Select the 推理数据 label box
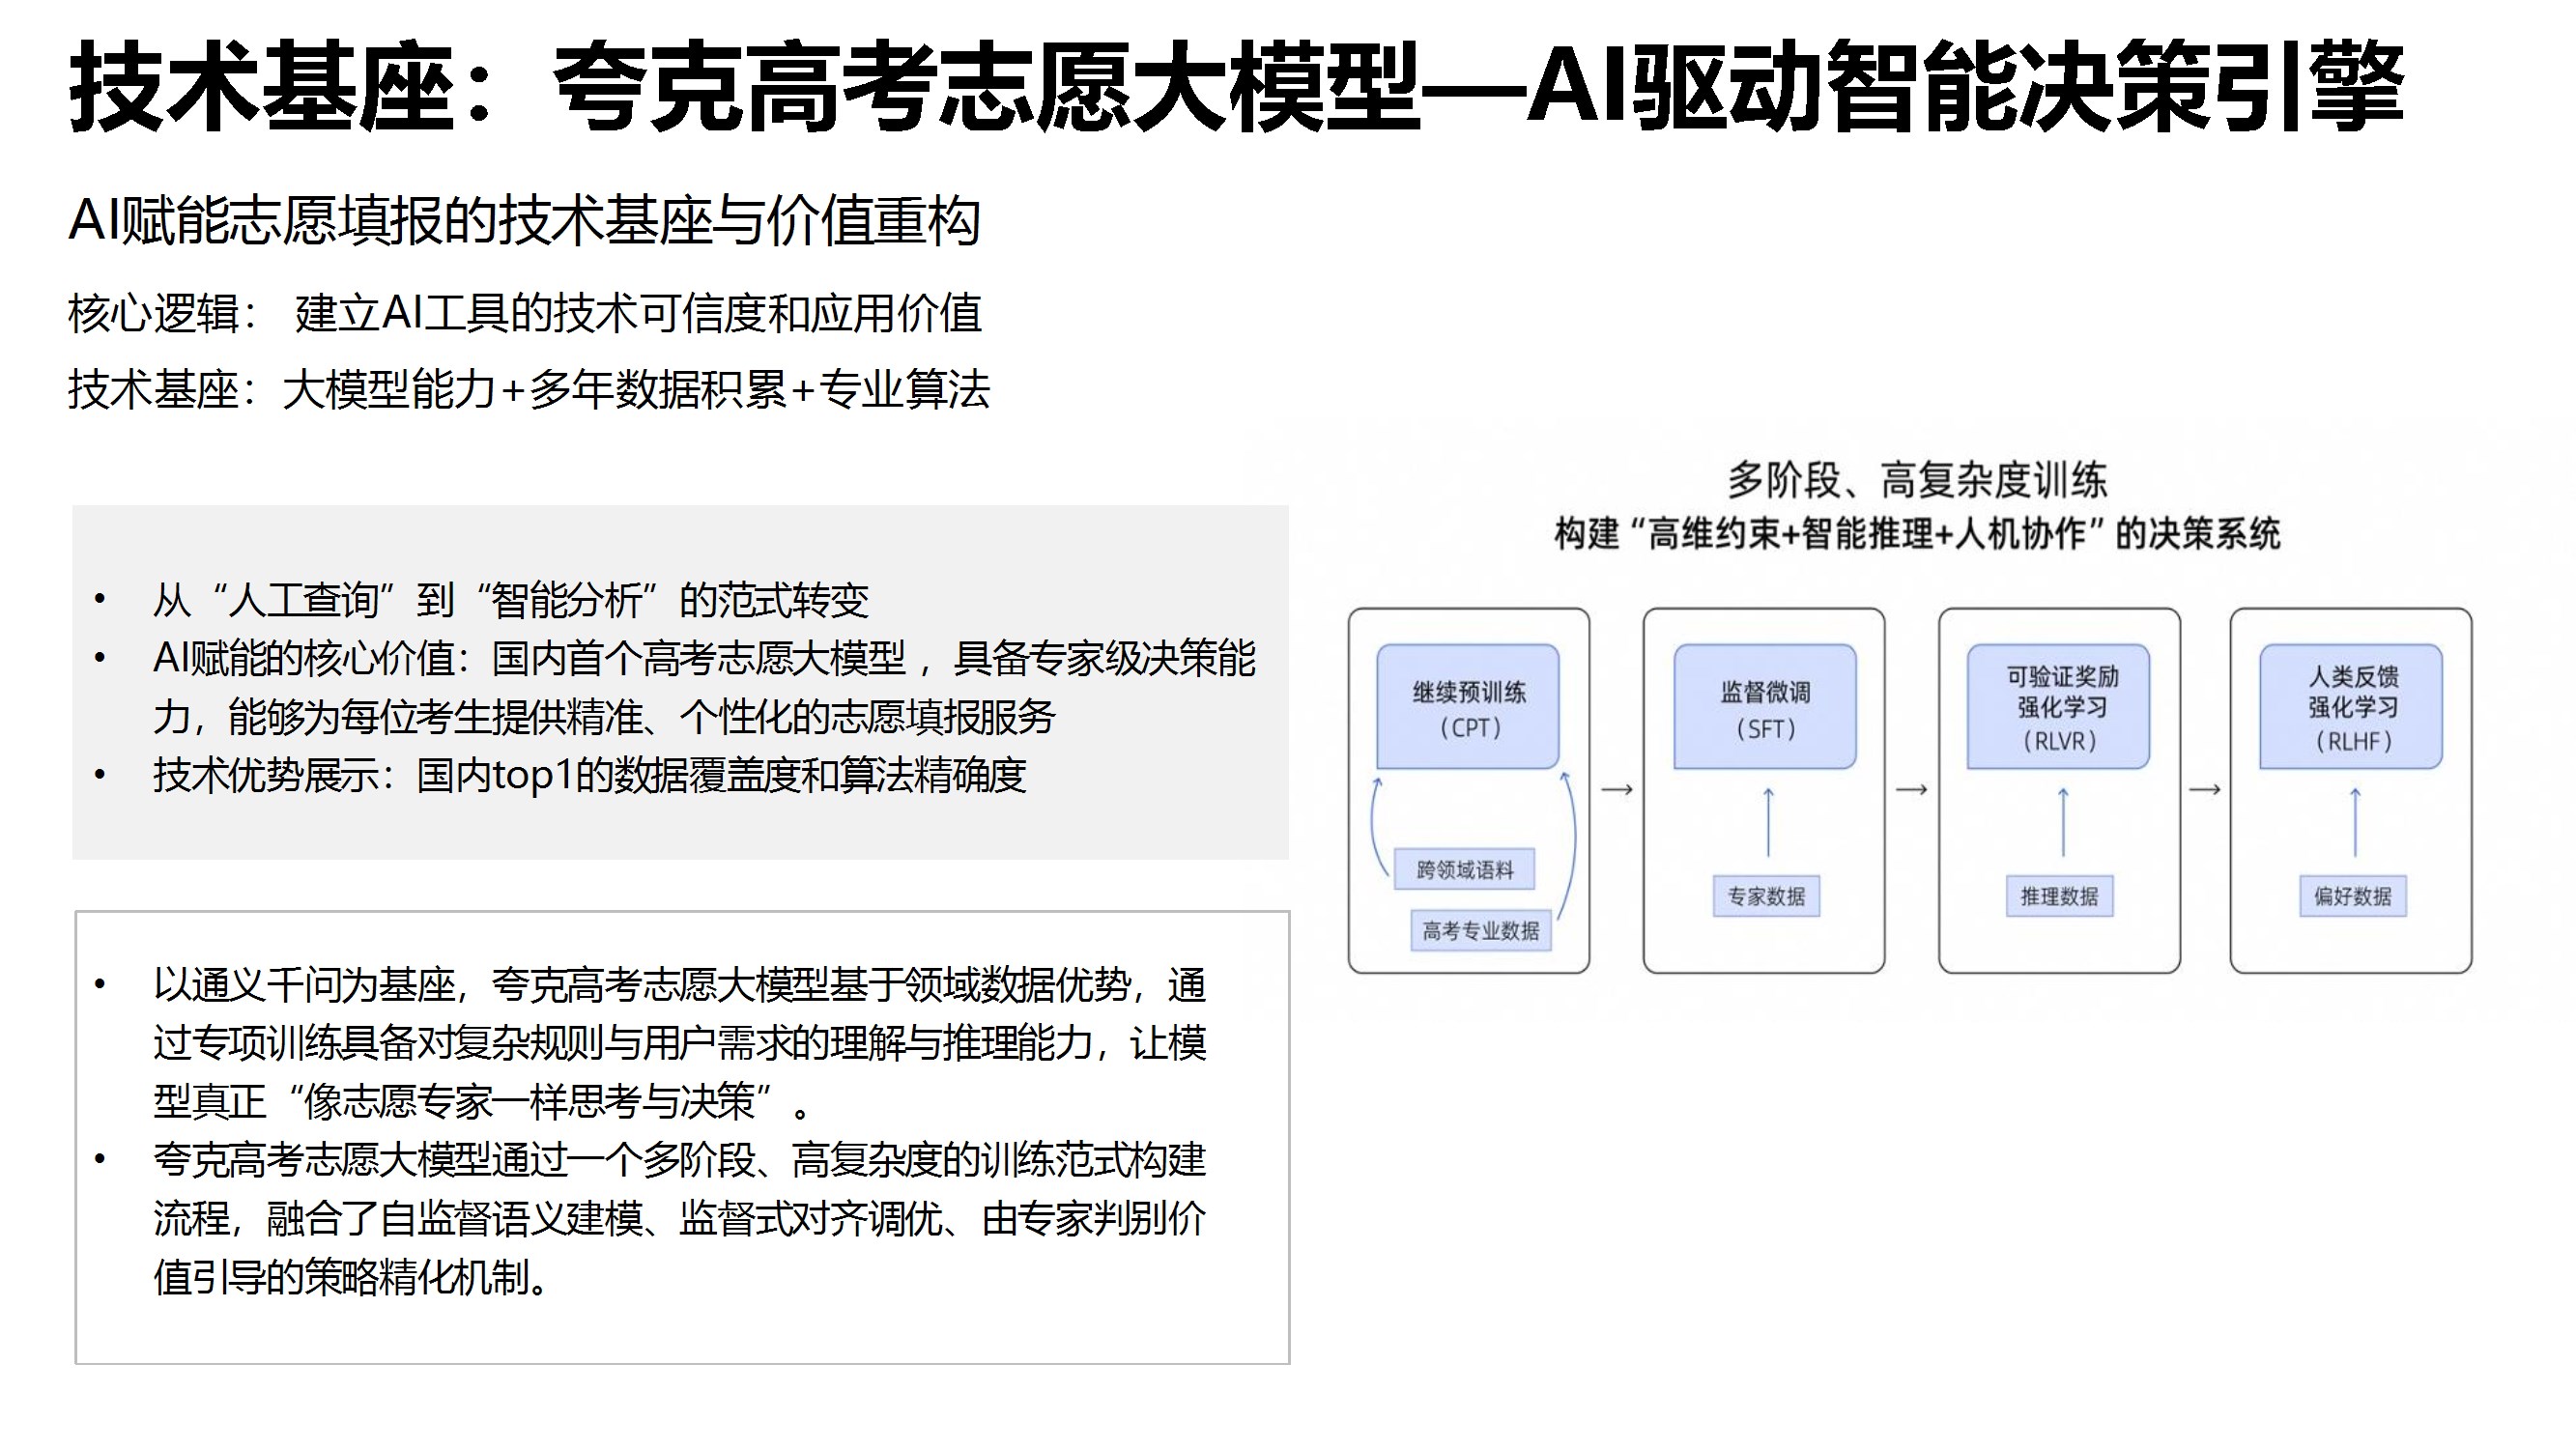Image resolution: width=2576 pixels, height=1449 pixels. pos(2059,896)
